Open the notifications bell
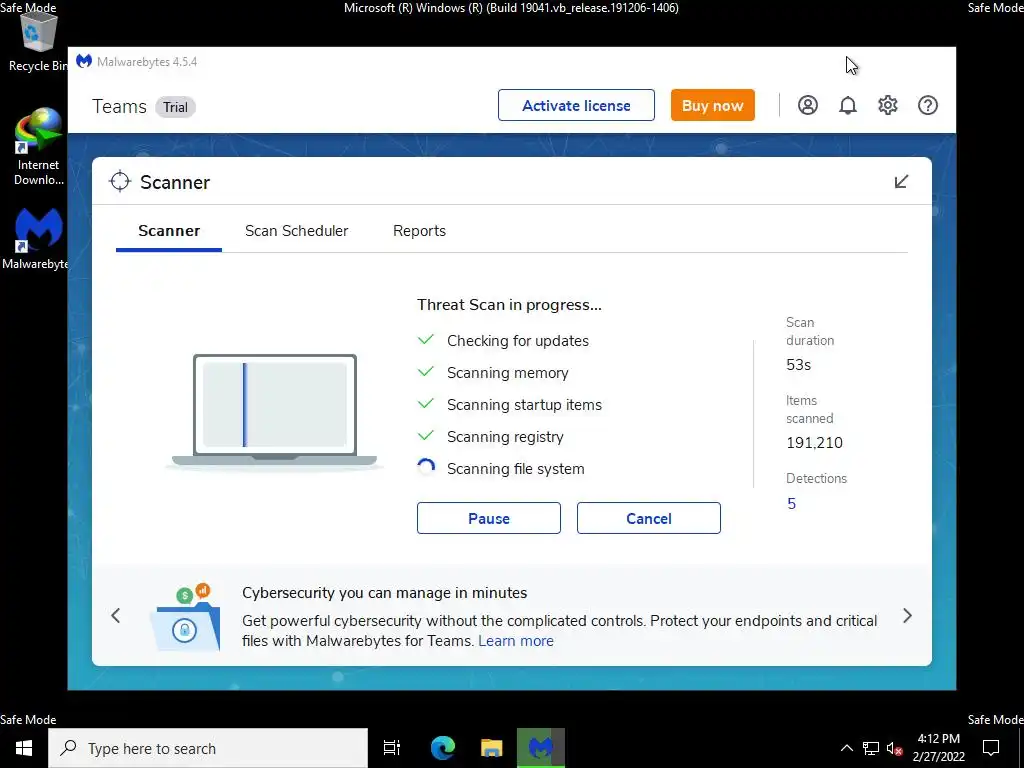 tap(848, 105)
